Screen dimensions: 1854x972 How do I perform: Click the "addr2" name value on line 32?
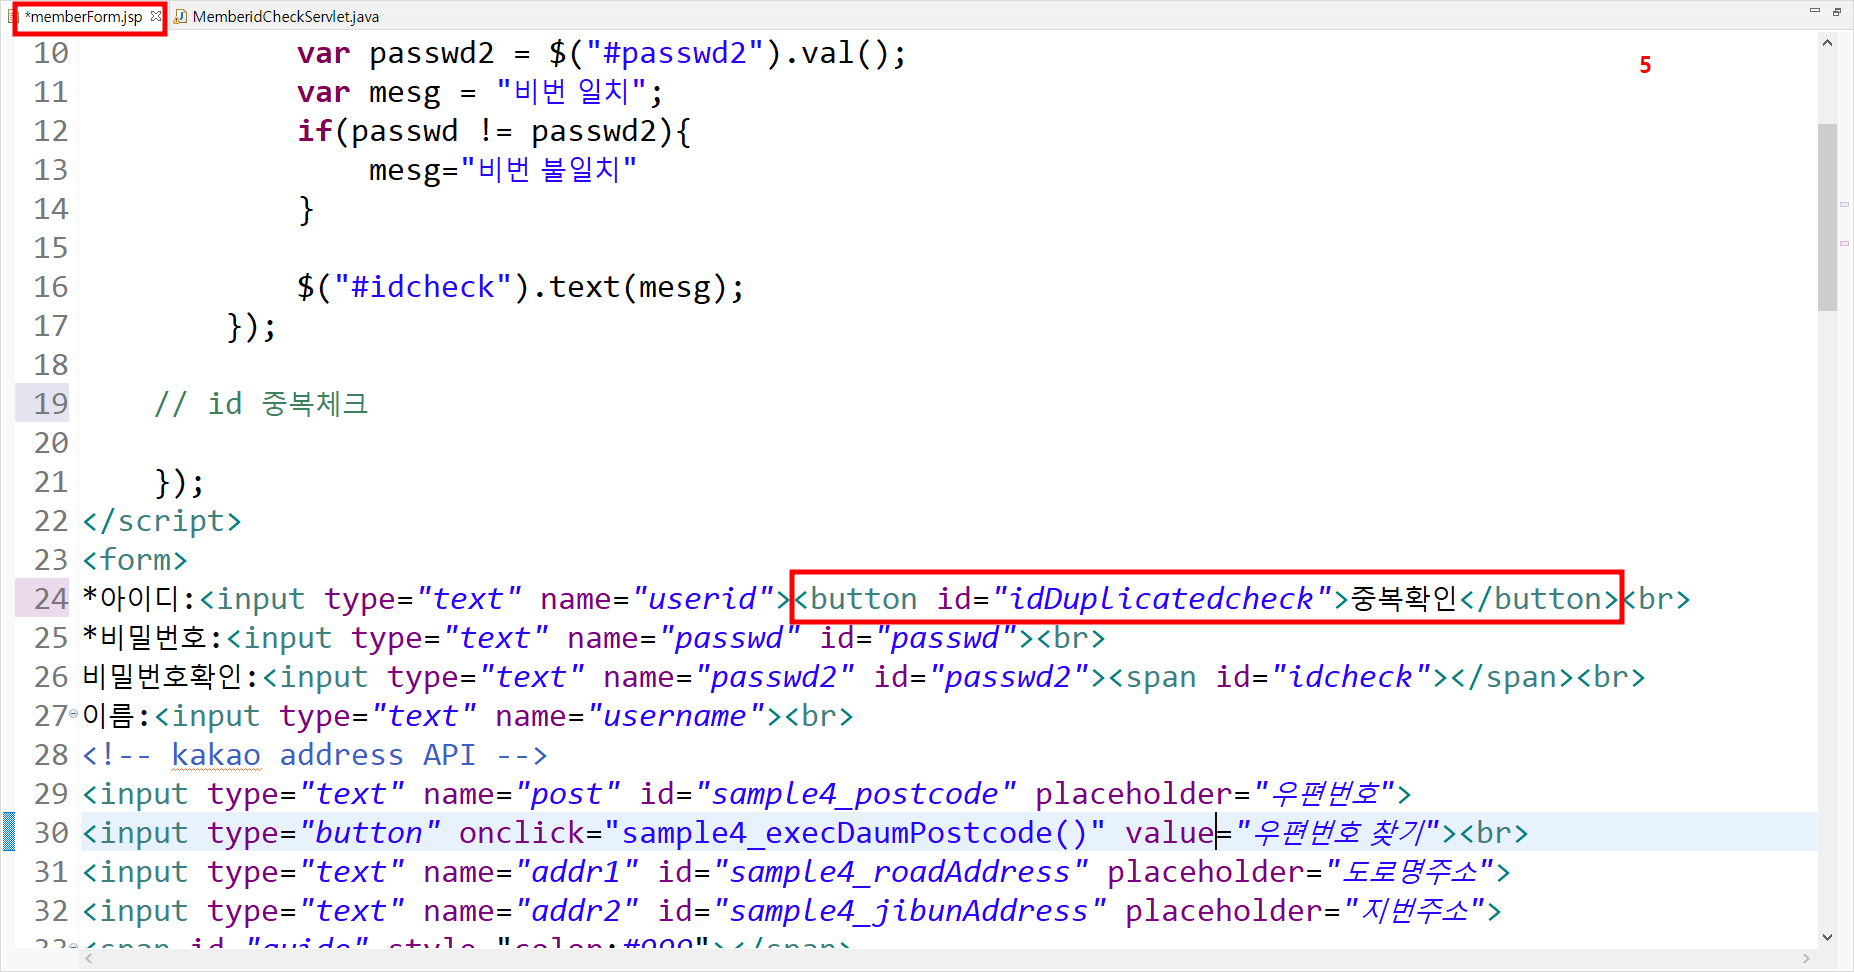pyautogui.click(x=577, y=911)
